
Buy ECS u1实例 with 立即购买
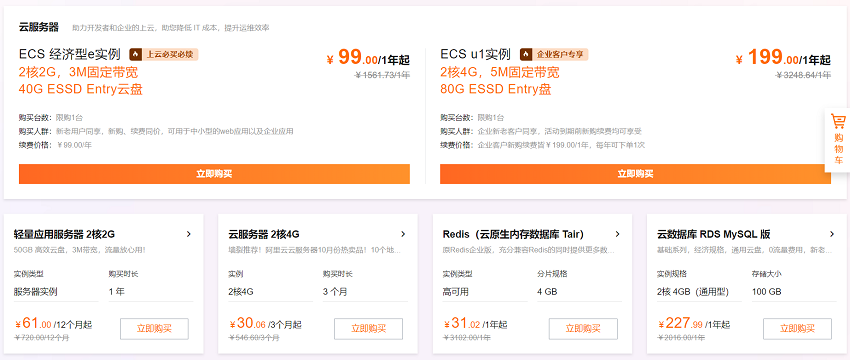[635, 174]
